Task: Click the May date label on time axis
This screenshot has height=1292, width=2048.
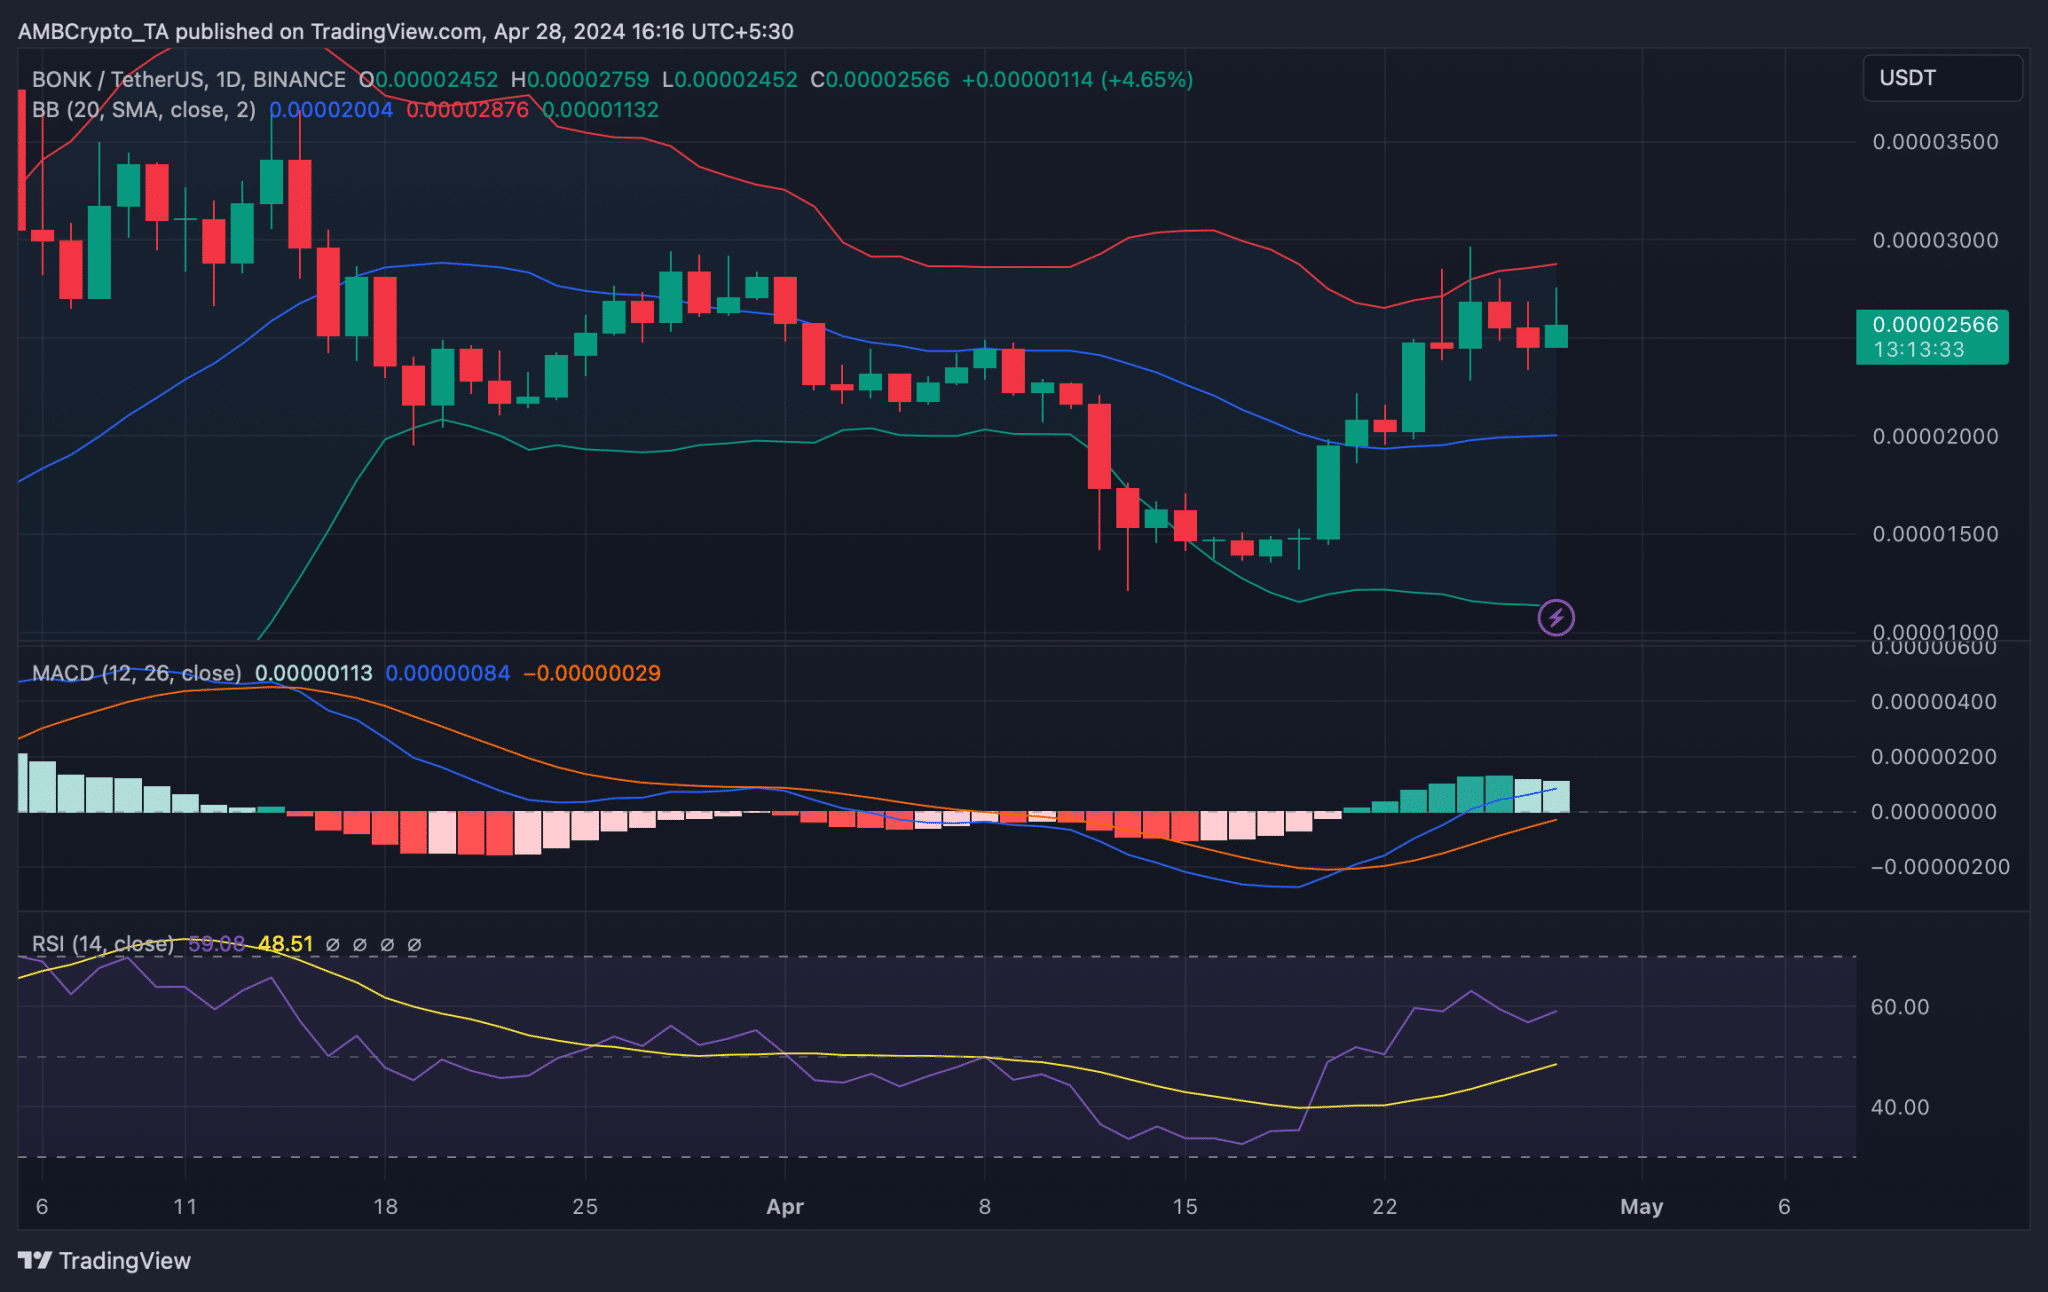Action: coord(1641,1207)
